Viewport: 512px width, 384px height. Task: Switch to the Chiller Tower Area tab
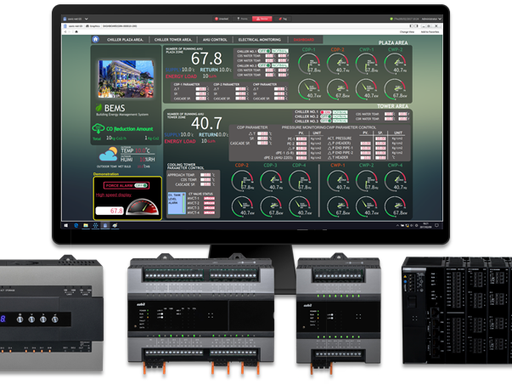click(x=173, y=40)
